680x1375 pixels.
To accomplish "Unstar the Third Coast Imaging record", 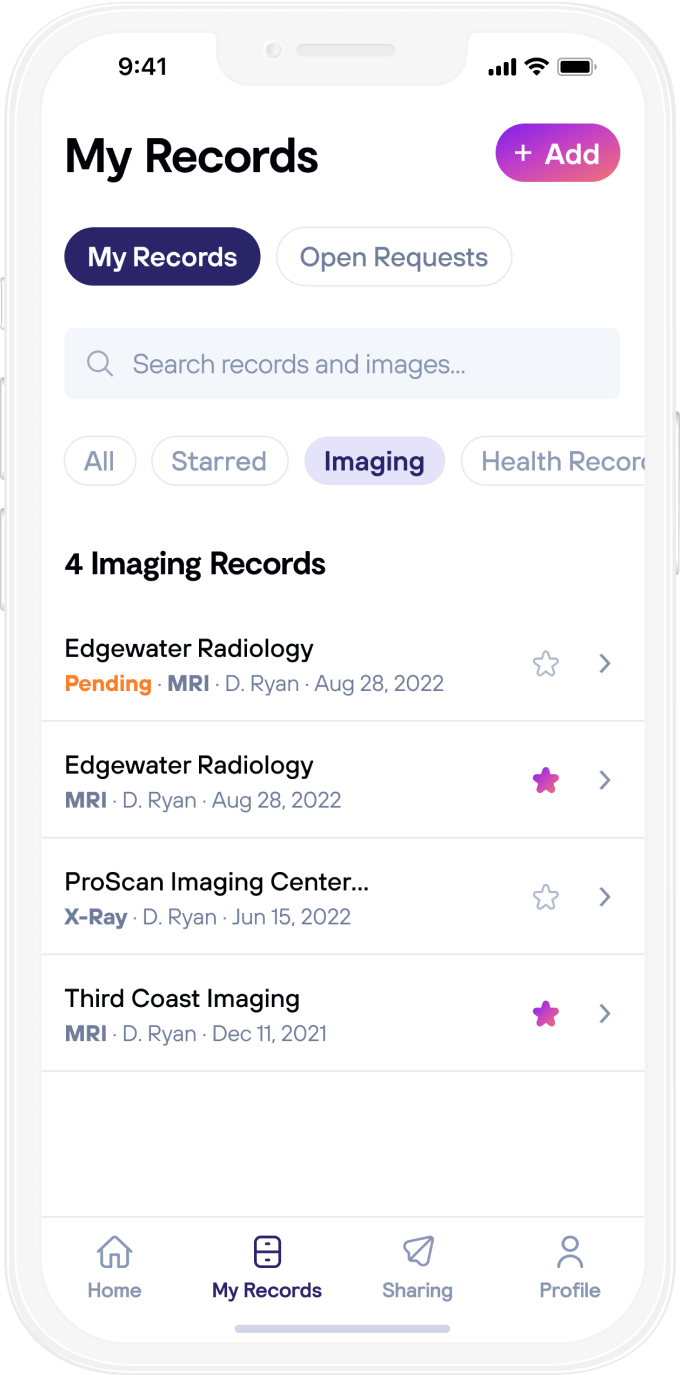I will coord(545,1013).
